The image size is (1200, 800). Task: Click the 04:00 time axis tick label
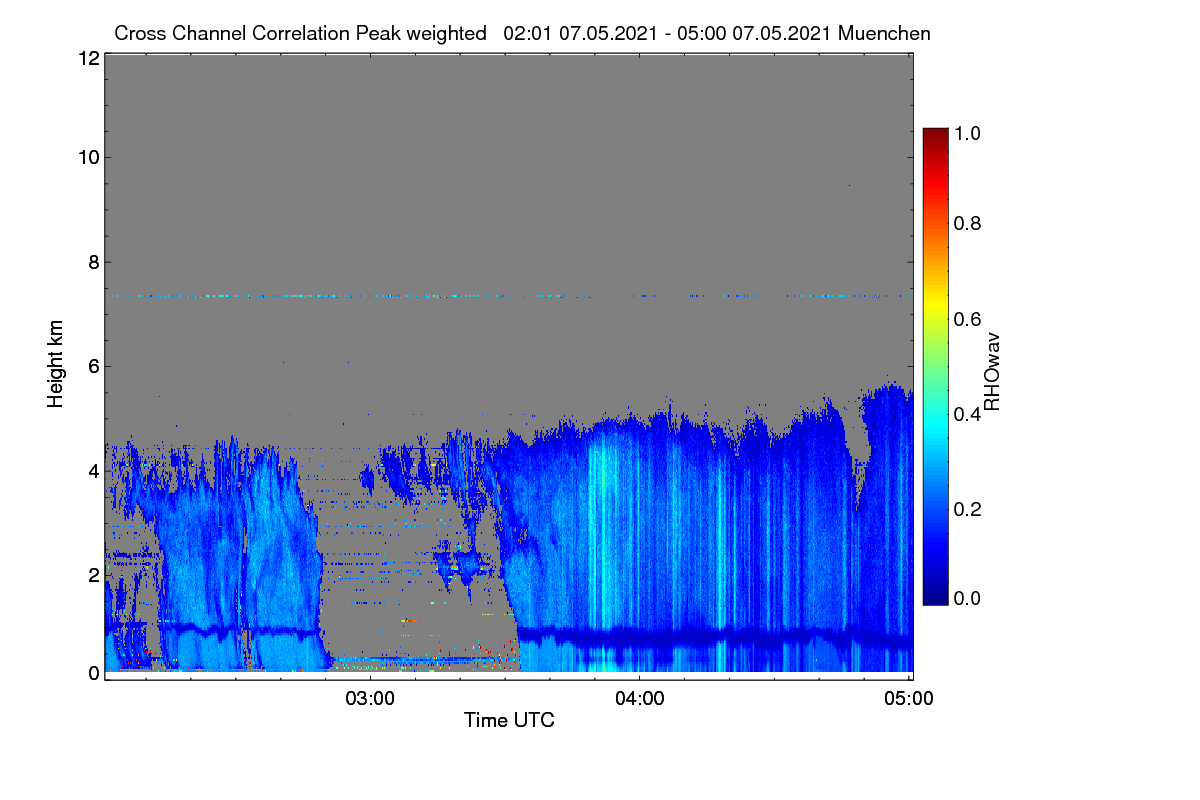pyautogui.click(x=640, y=699)
